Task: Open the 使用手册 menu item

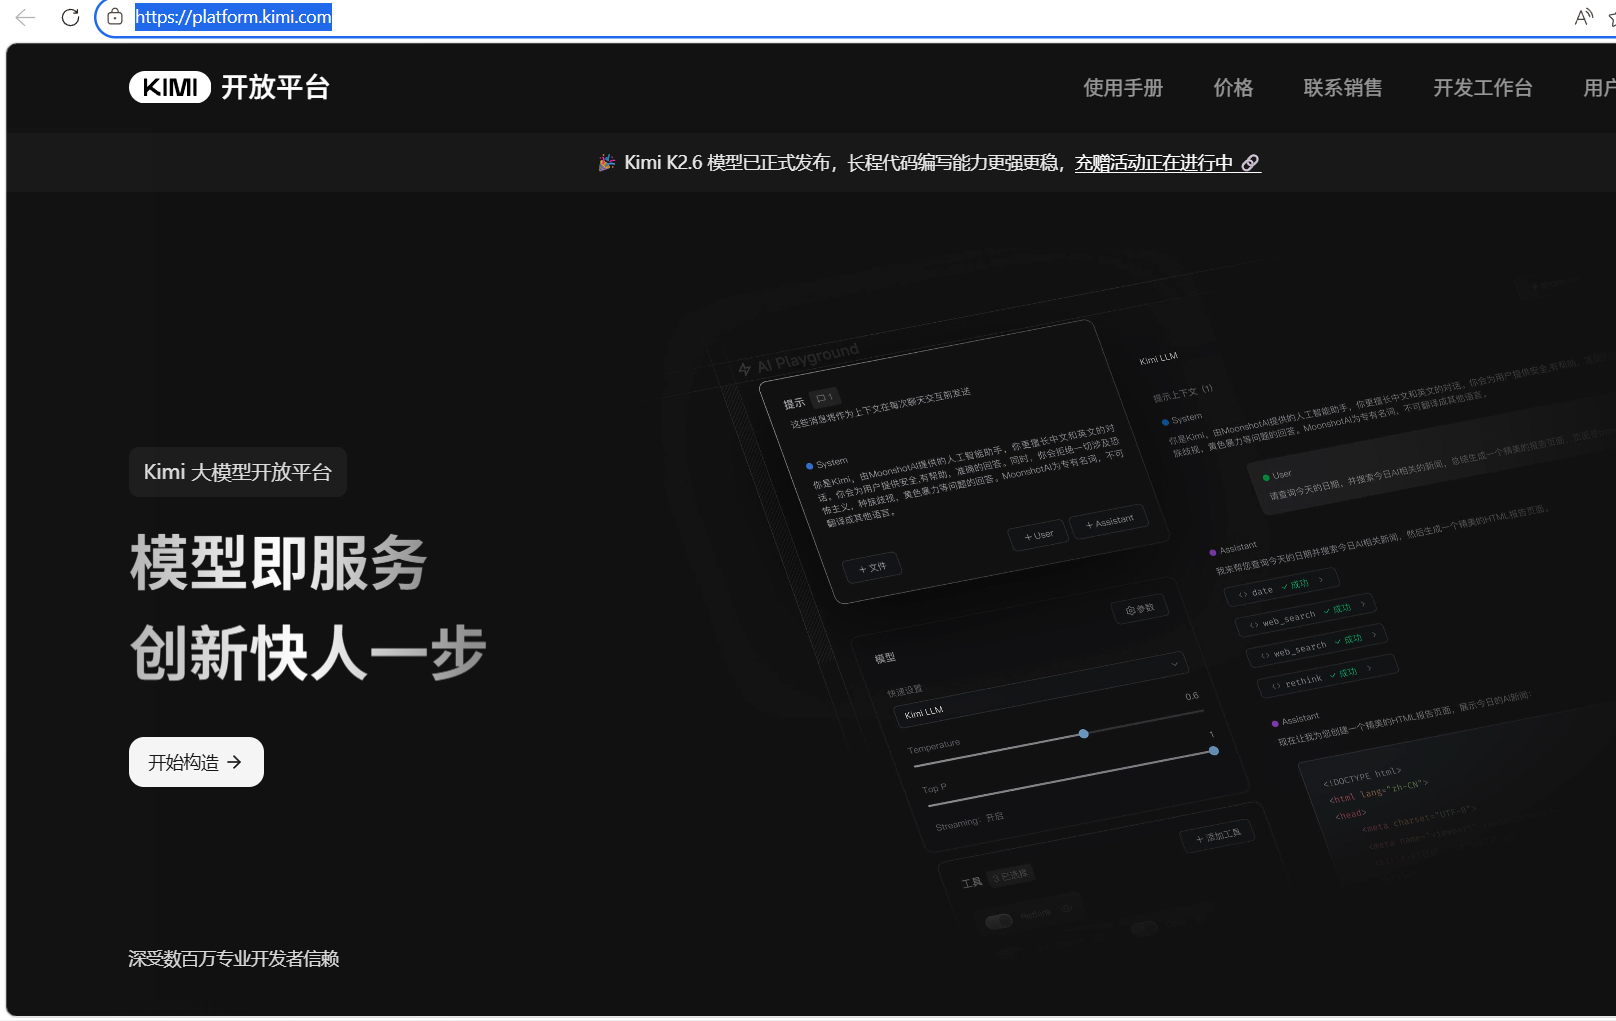Action: point(1123,88)
